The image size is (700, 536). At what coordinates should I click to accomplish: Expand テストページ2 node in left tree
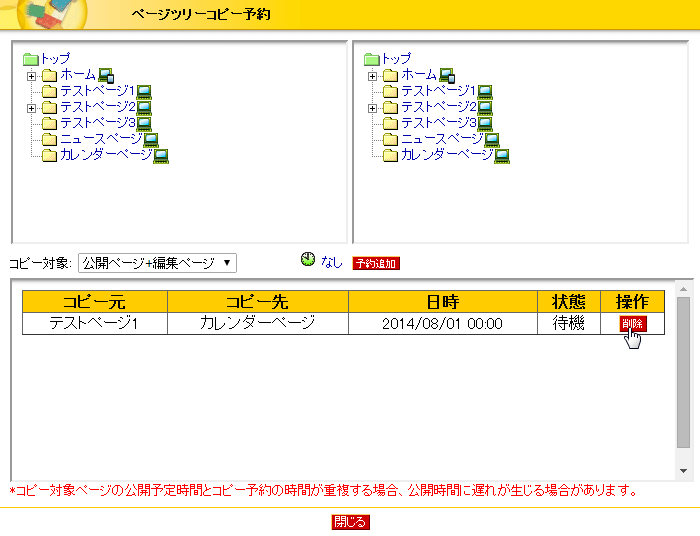click(31, 108)
